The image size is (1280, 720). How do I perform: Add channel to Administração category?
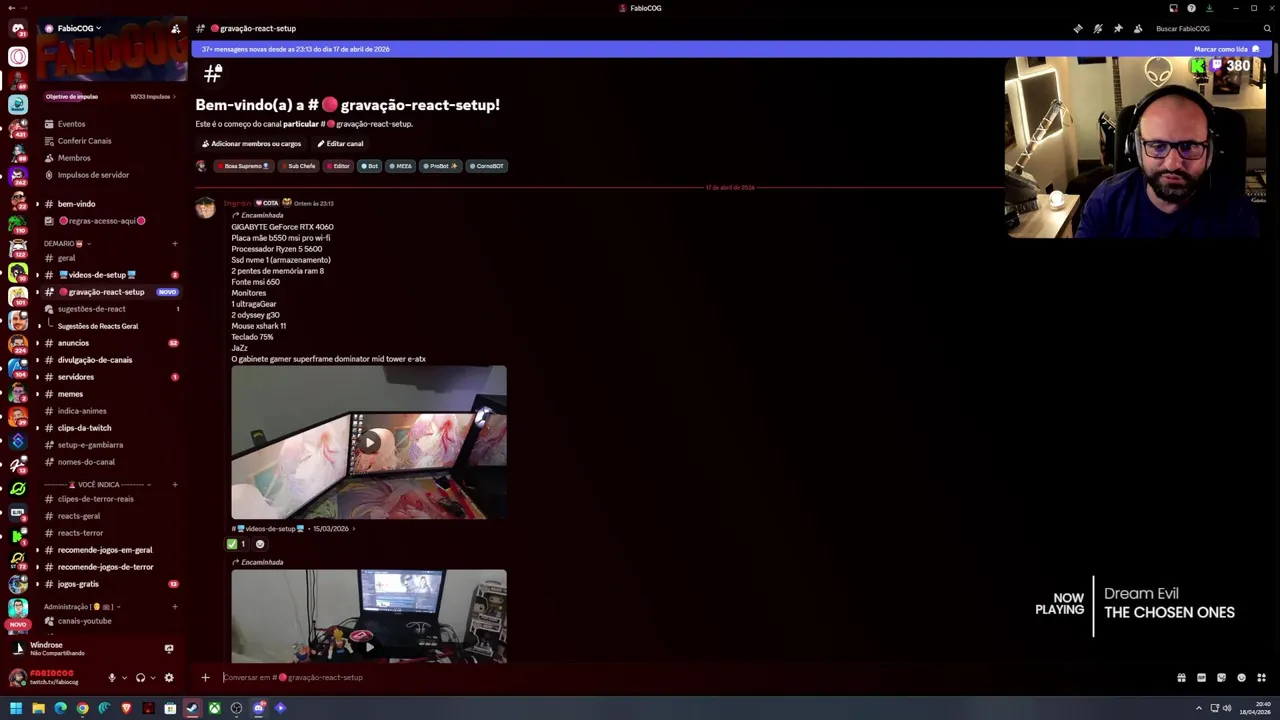click(175, 607)
